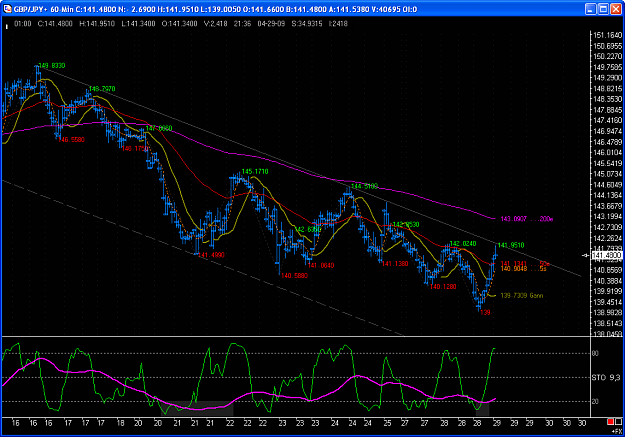The width and height of the screenshot is (625, 437).
Task: Click the S:34.9315 value in info bar
Action: click(307, 24)
